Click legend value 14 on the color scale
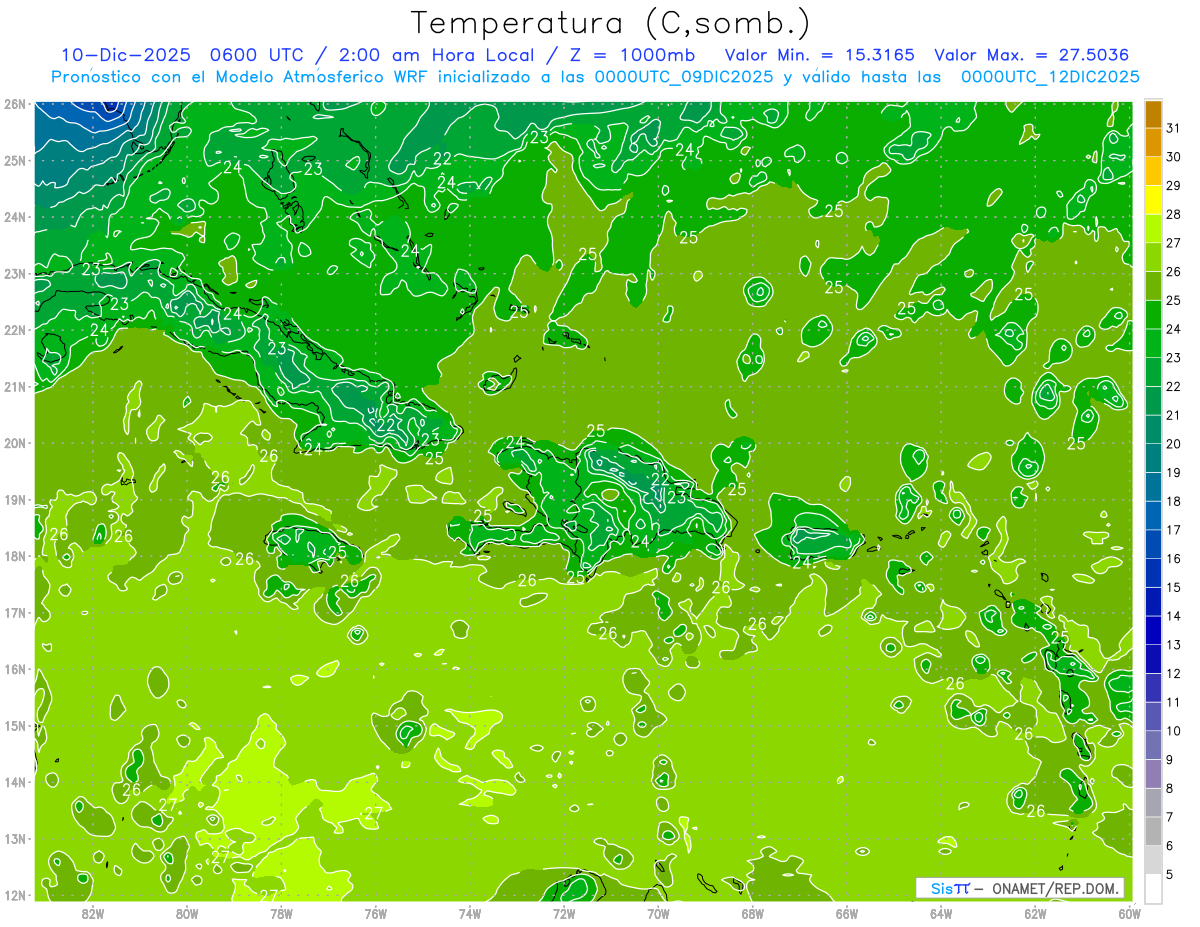This screenshot has width=1200, height=927. click(1174, 616)
